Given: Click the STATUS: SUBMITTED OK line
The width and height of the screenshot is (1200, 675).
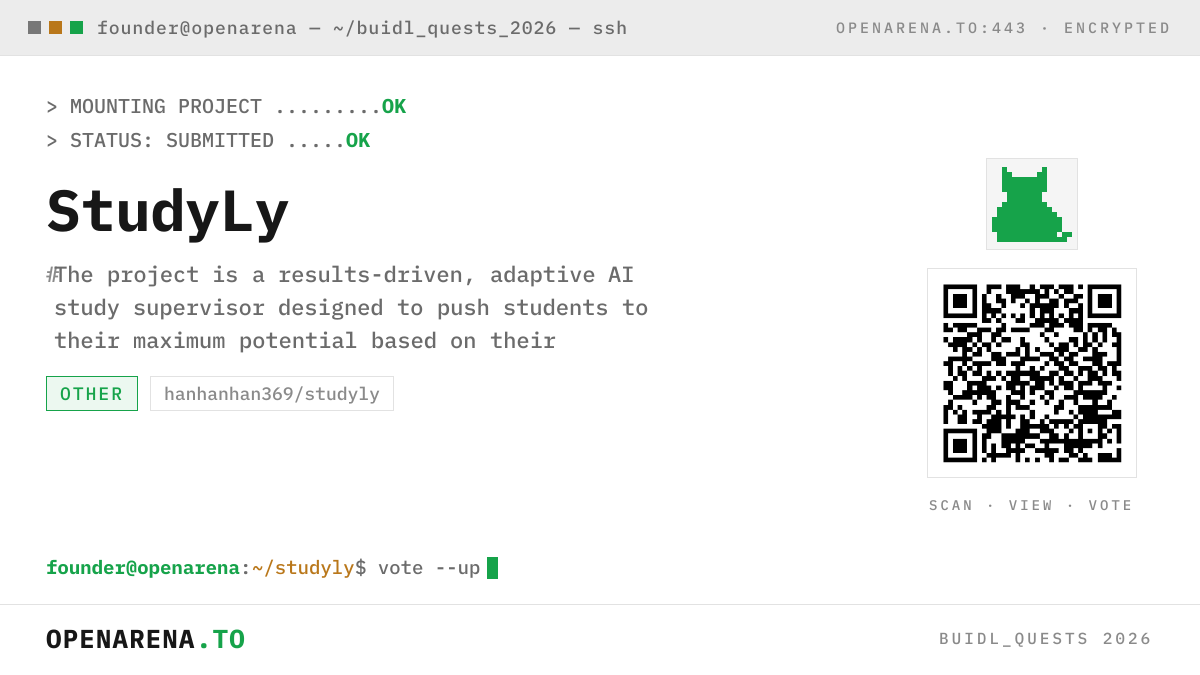Looking at the screenshot, I should [x=208, y=141].
